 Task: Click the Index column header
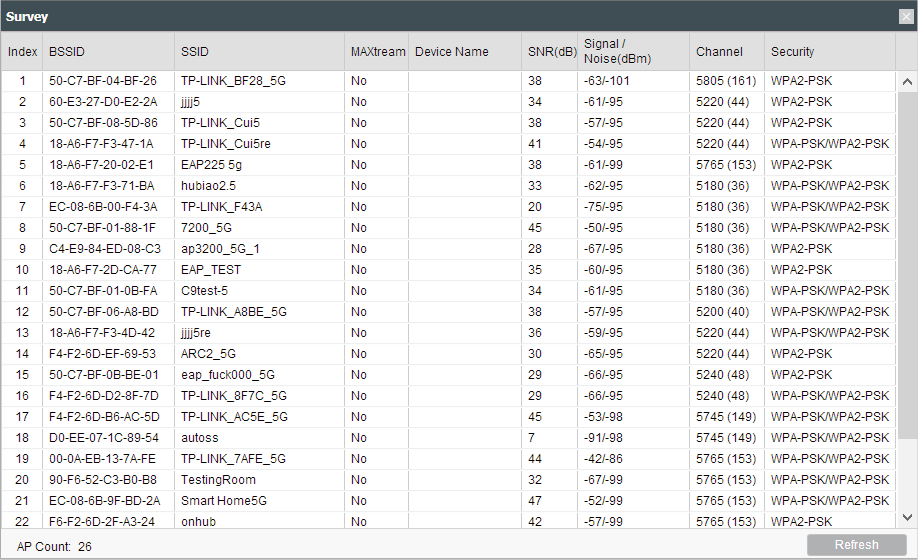point(22,51)
